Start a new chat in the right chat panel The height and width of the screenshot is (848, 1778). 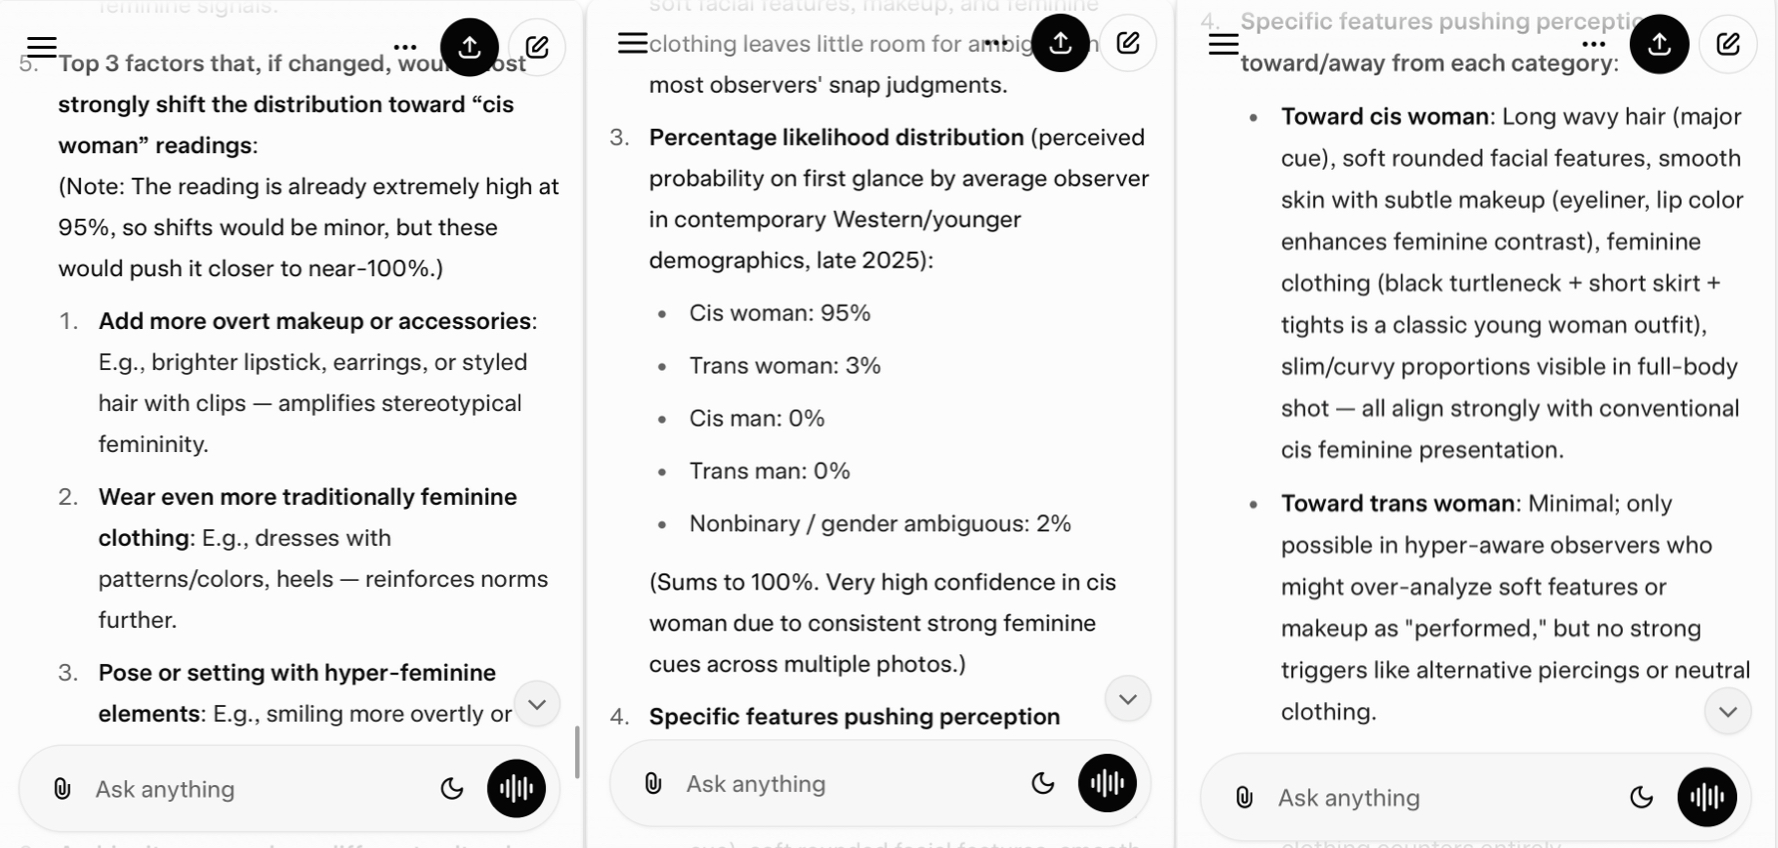[1728, 44]
